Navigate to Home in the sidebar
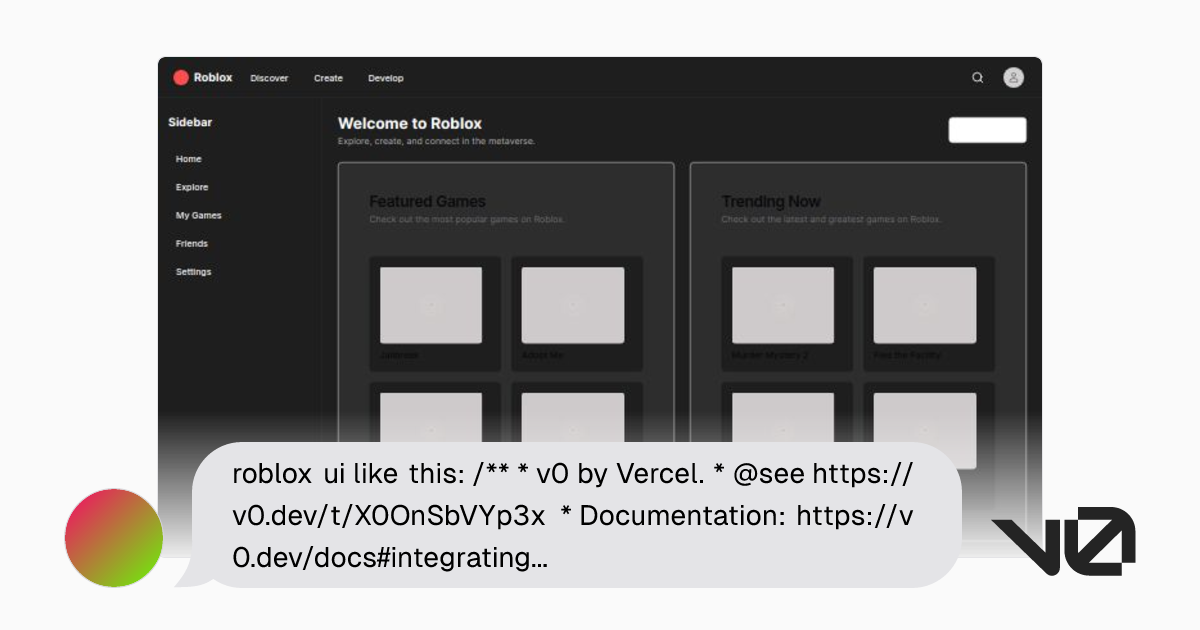1200x630 pixels. [x=188, y=158]
